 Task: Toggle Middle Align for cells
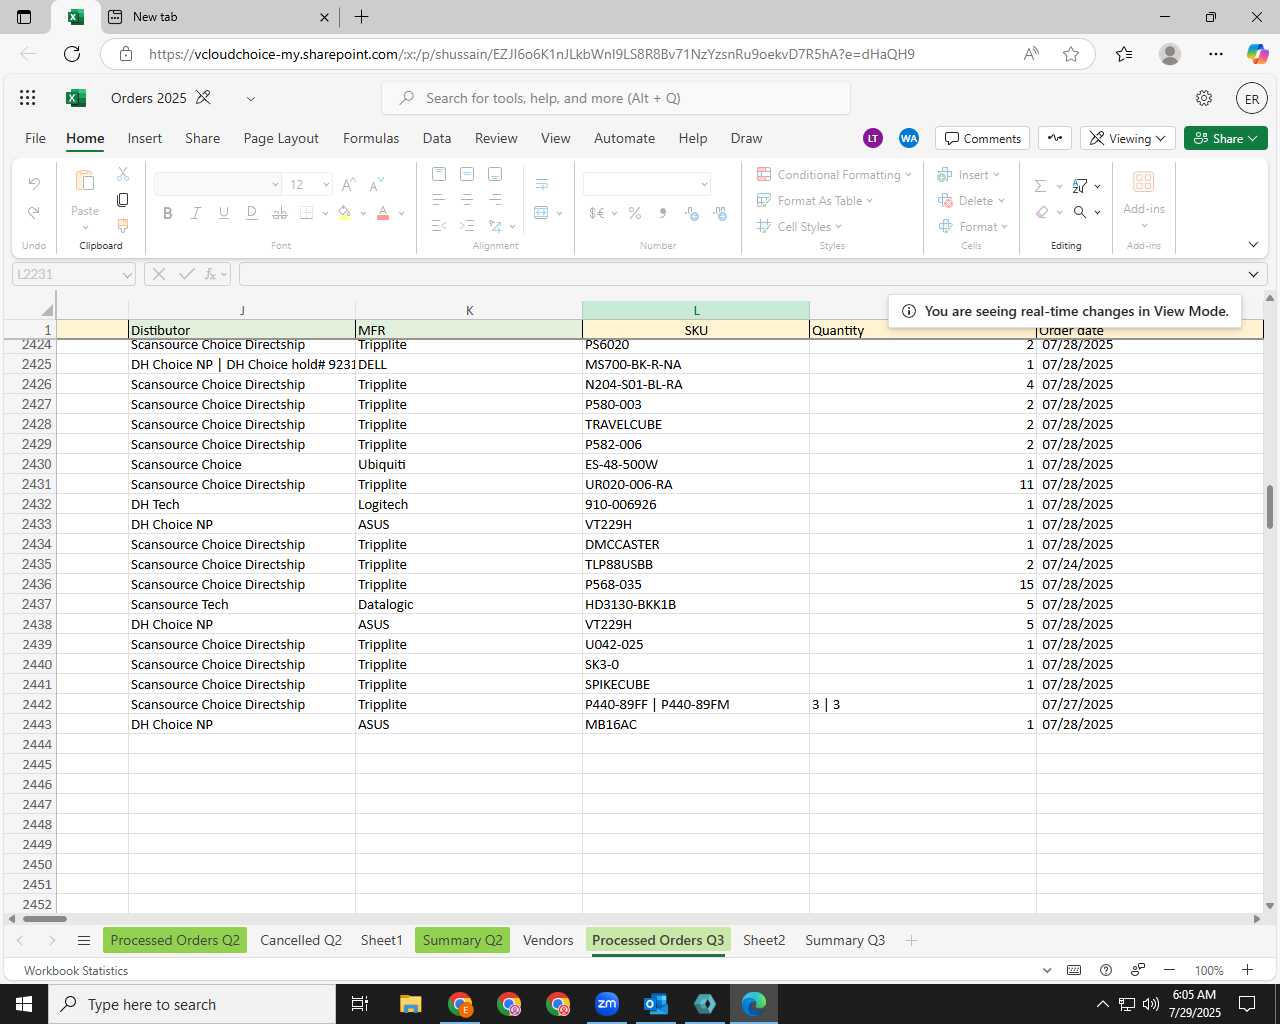[x=467, y=174]
